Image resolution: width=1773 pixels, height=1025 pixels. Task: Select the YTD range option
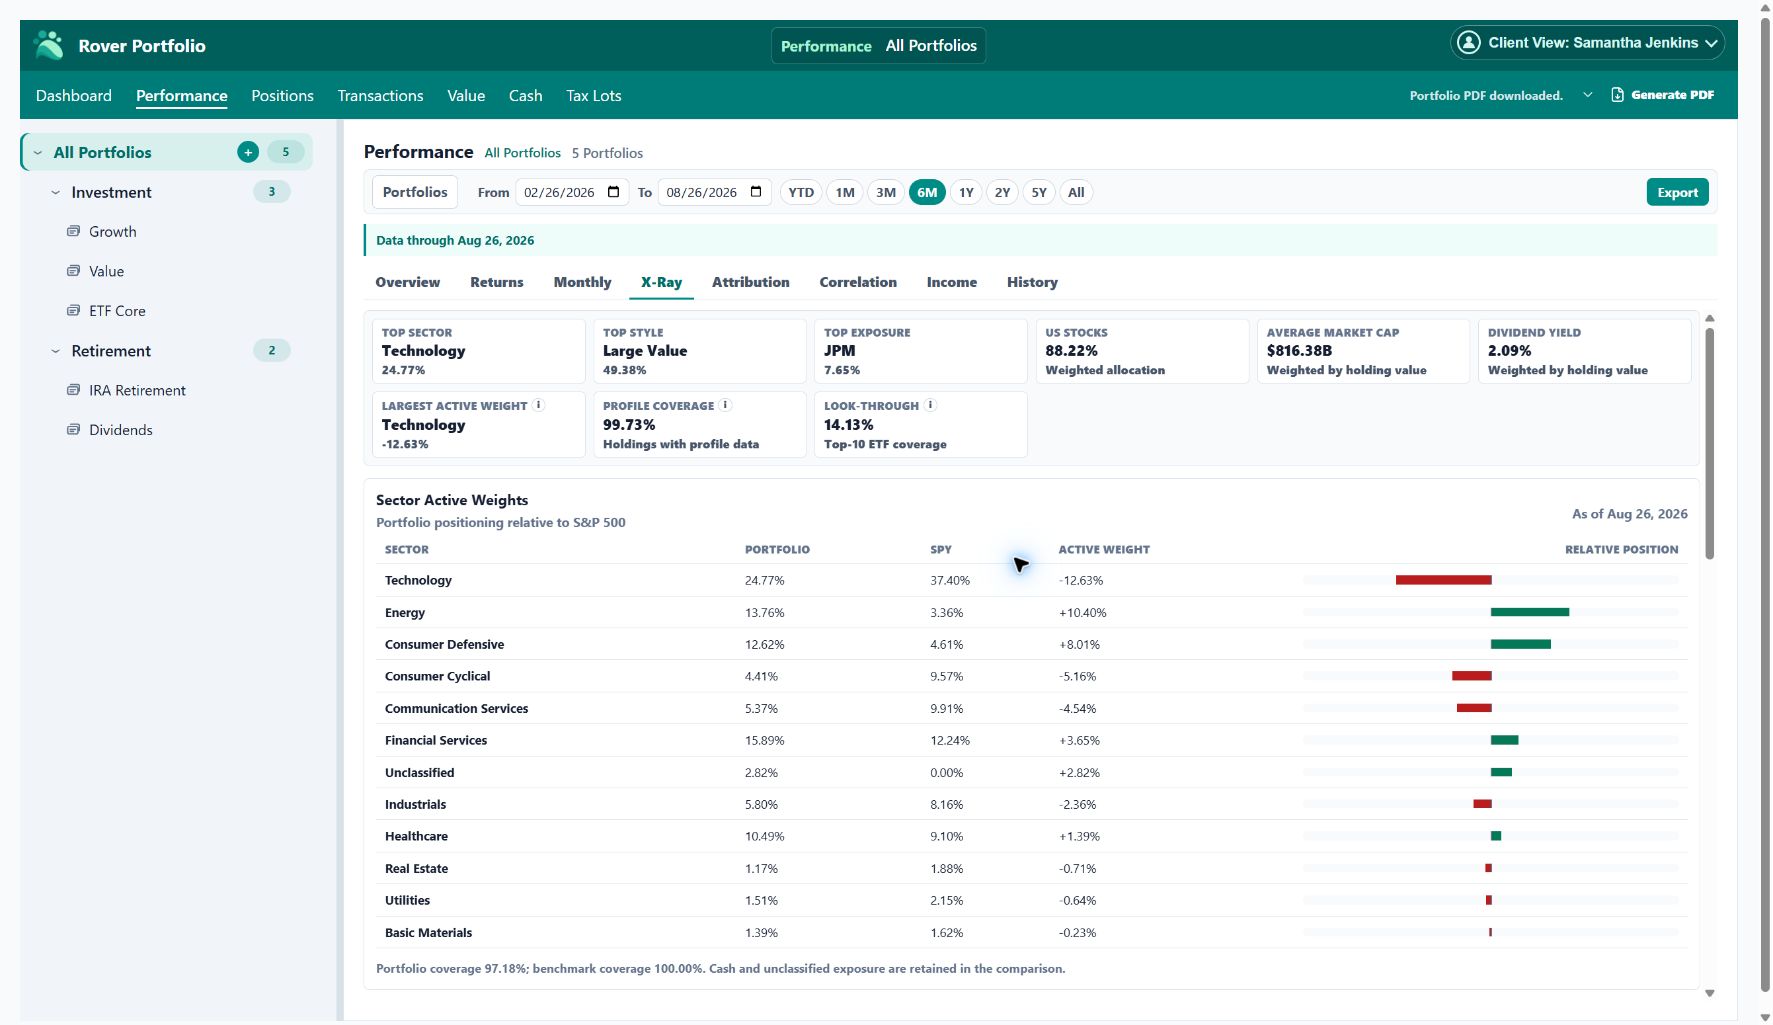click(801, 192)
